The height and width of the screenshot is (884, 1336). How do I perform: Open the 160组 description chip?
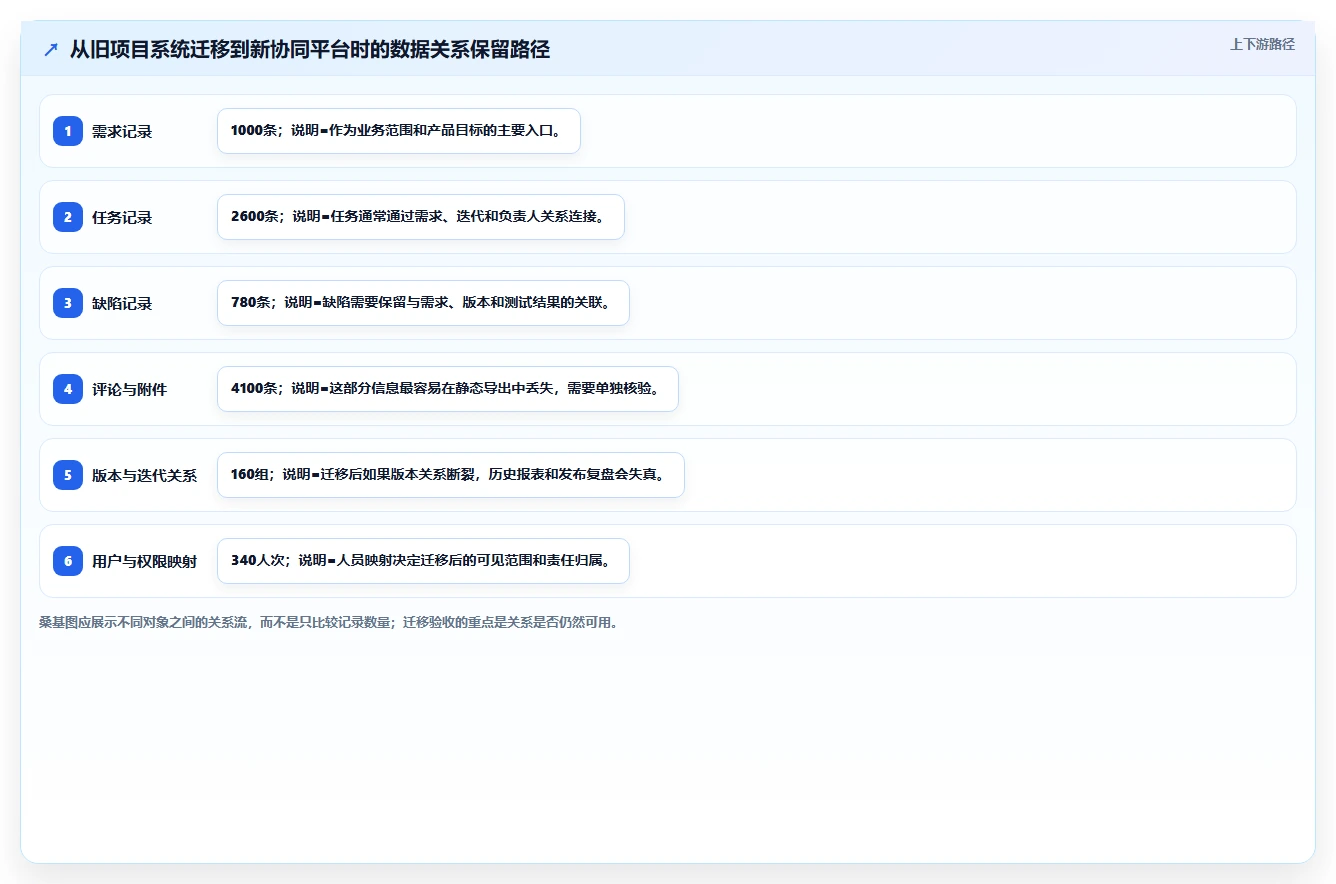451,475
